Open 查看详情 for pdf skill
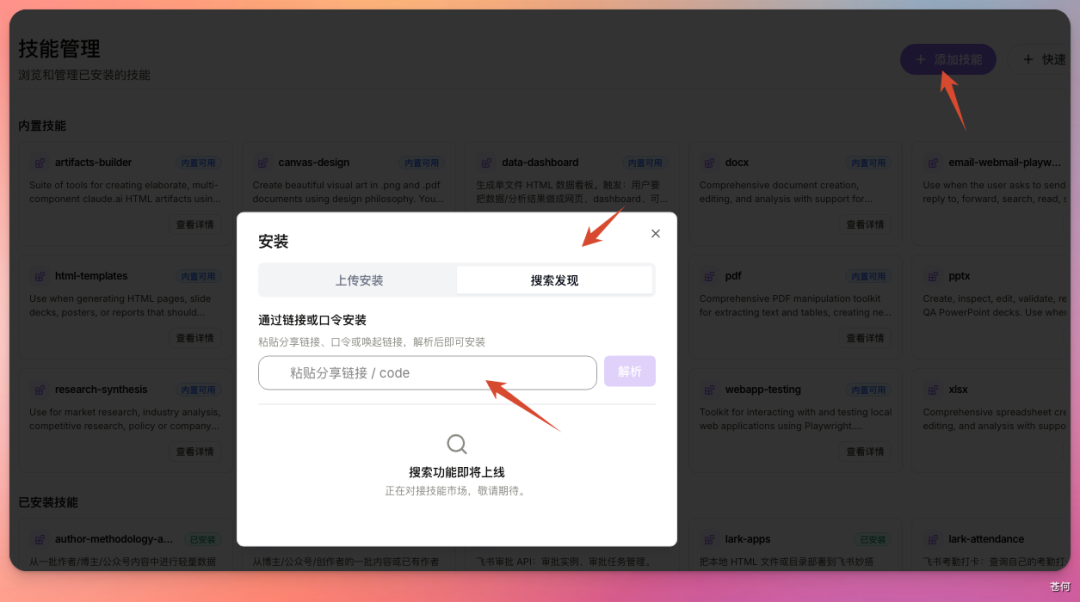 [865, 338]
